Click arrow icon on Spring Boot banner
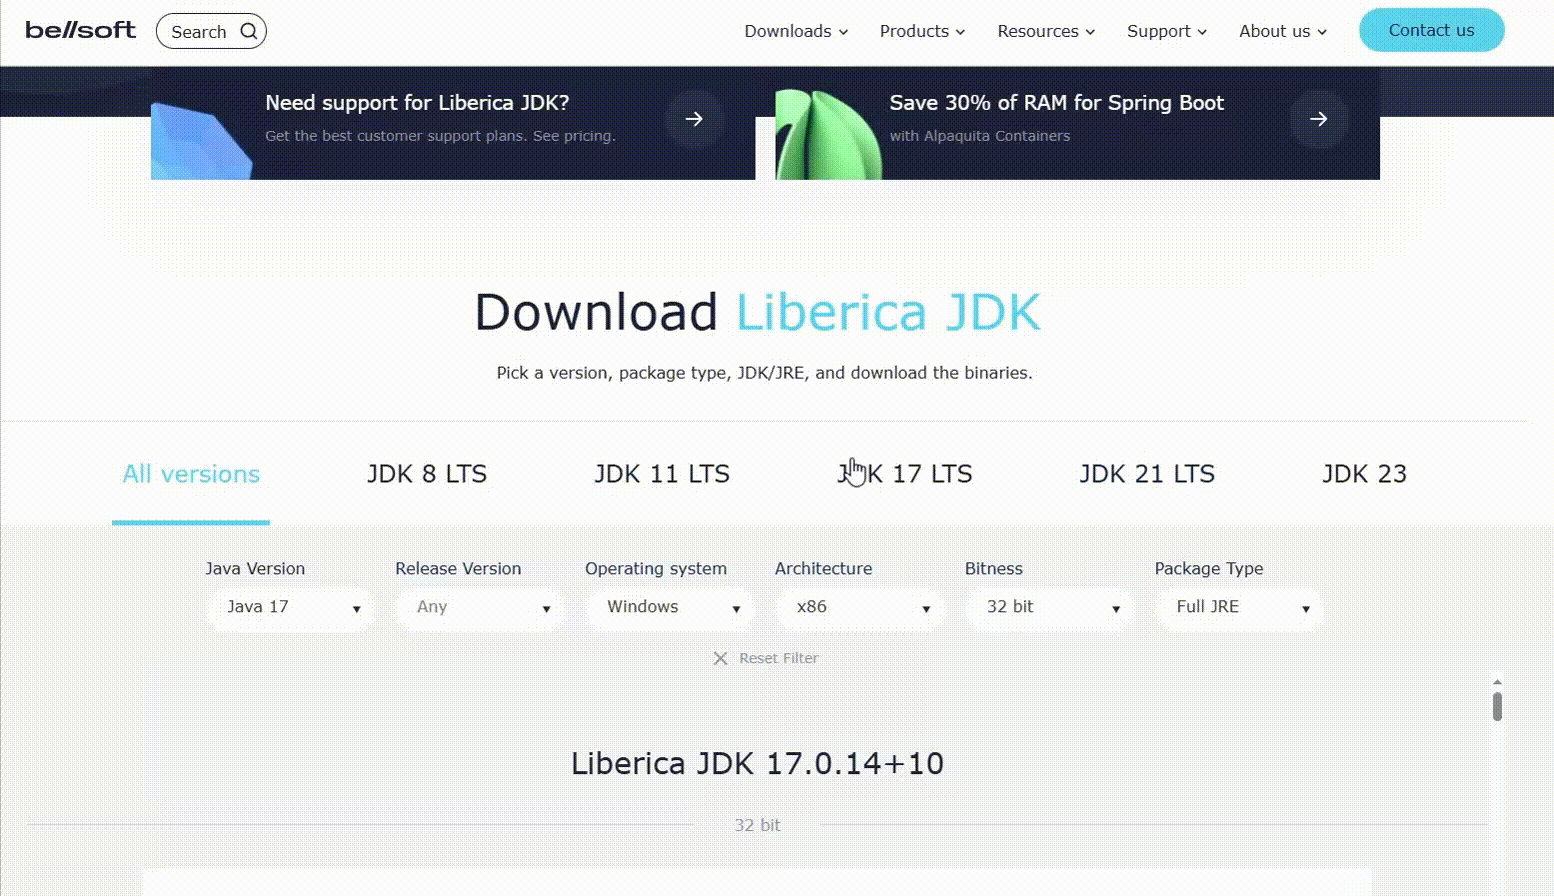 [1318, 119]
